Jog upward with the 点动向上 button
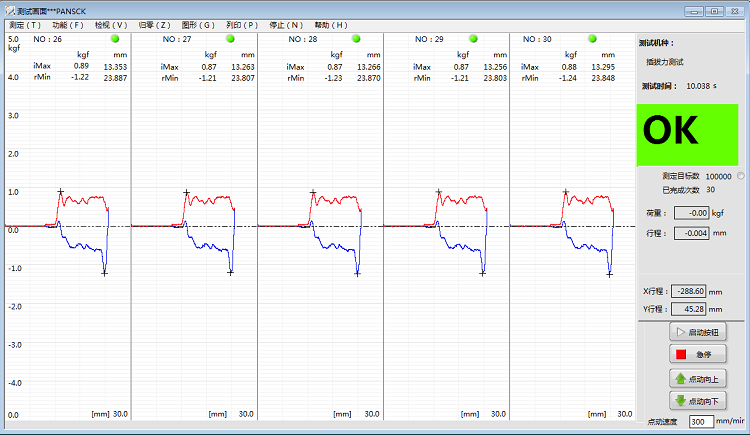The height and width of the screenshot is (435, 750). point(697,379)
